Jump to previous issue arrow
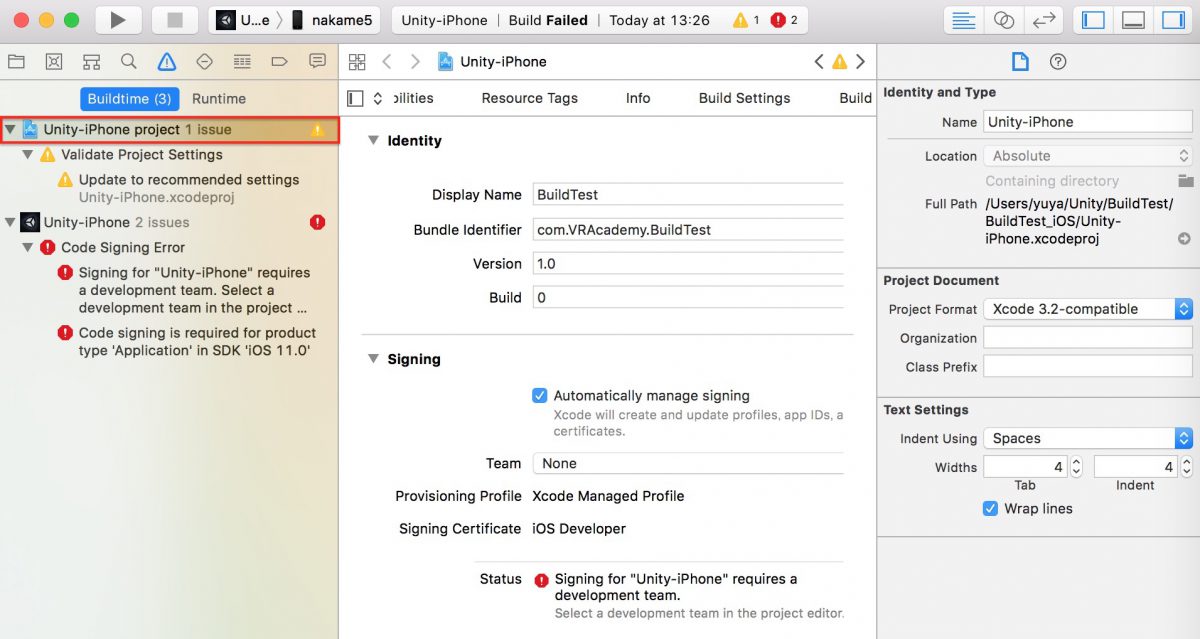Viewport: 1200px width, 639px height. [x=819, y=62]
